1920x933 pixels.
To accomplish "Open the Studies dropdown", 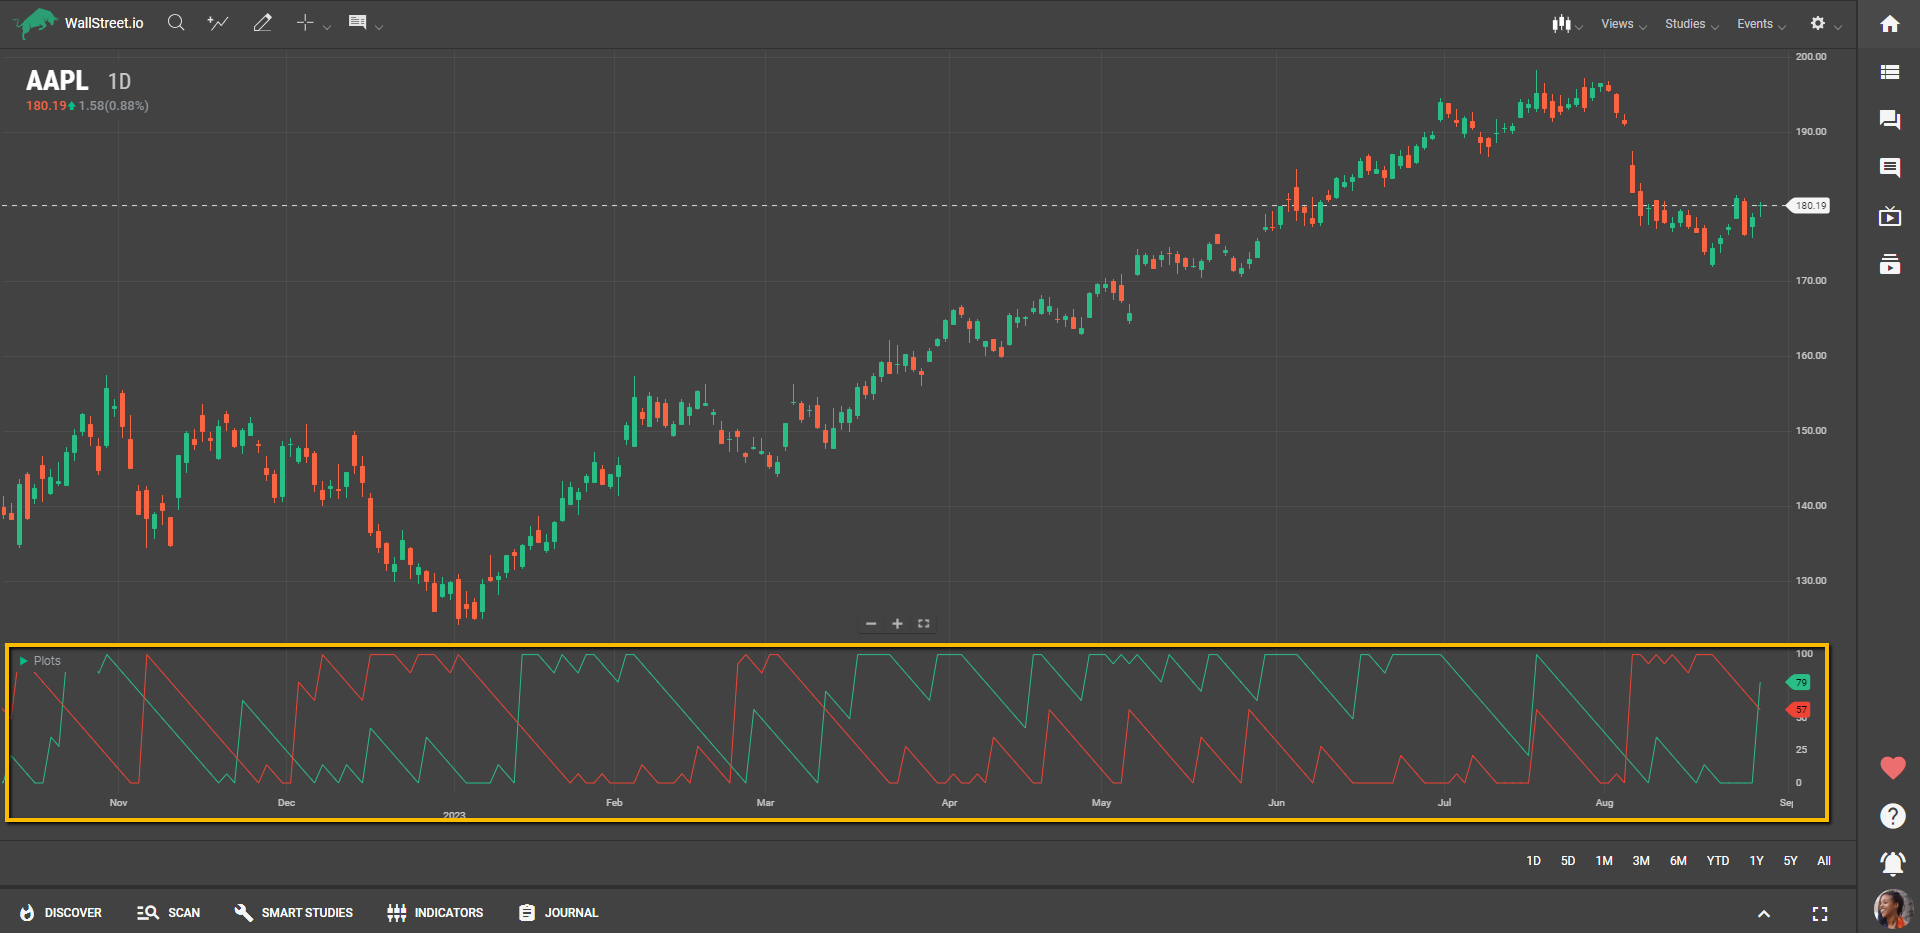I will tap(1690, 24).
